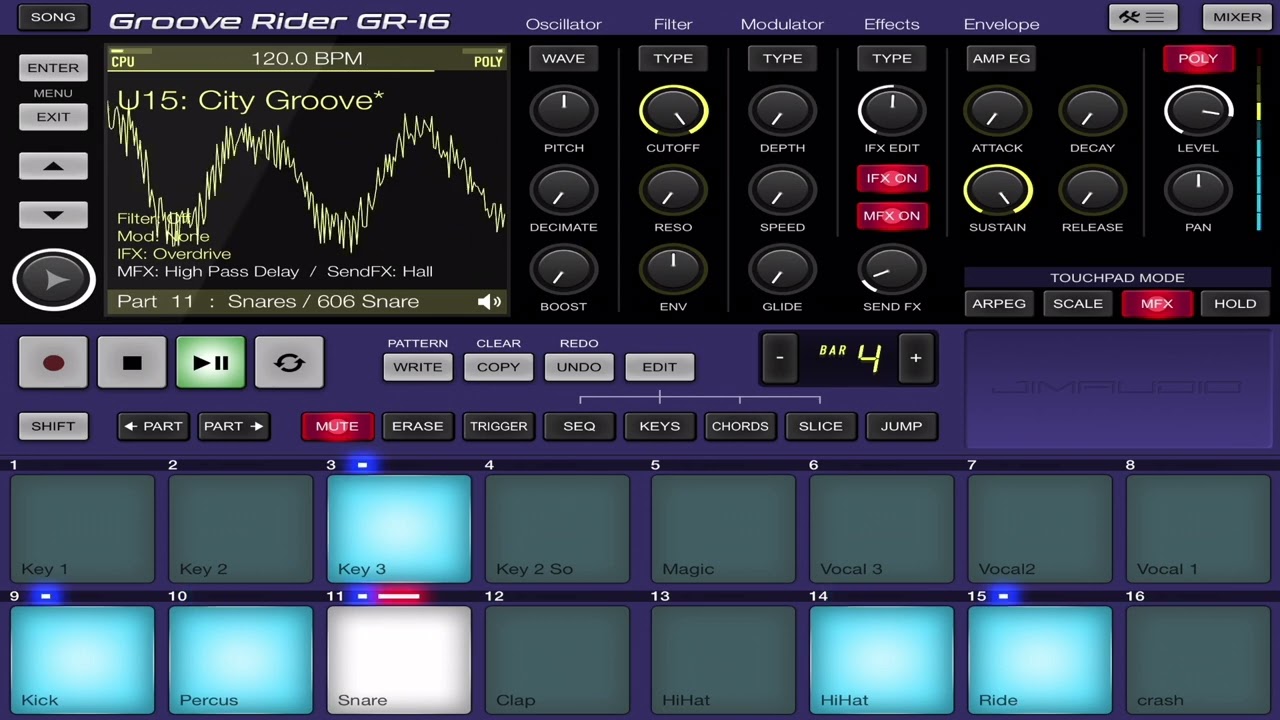Click the GLIDE knob
Screen dimensions: 1280x720
[x=782, y=269]
